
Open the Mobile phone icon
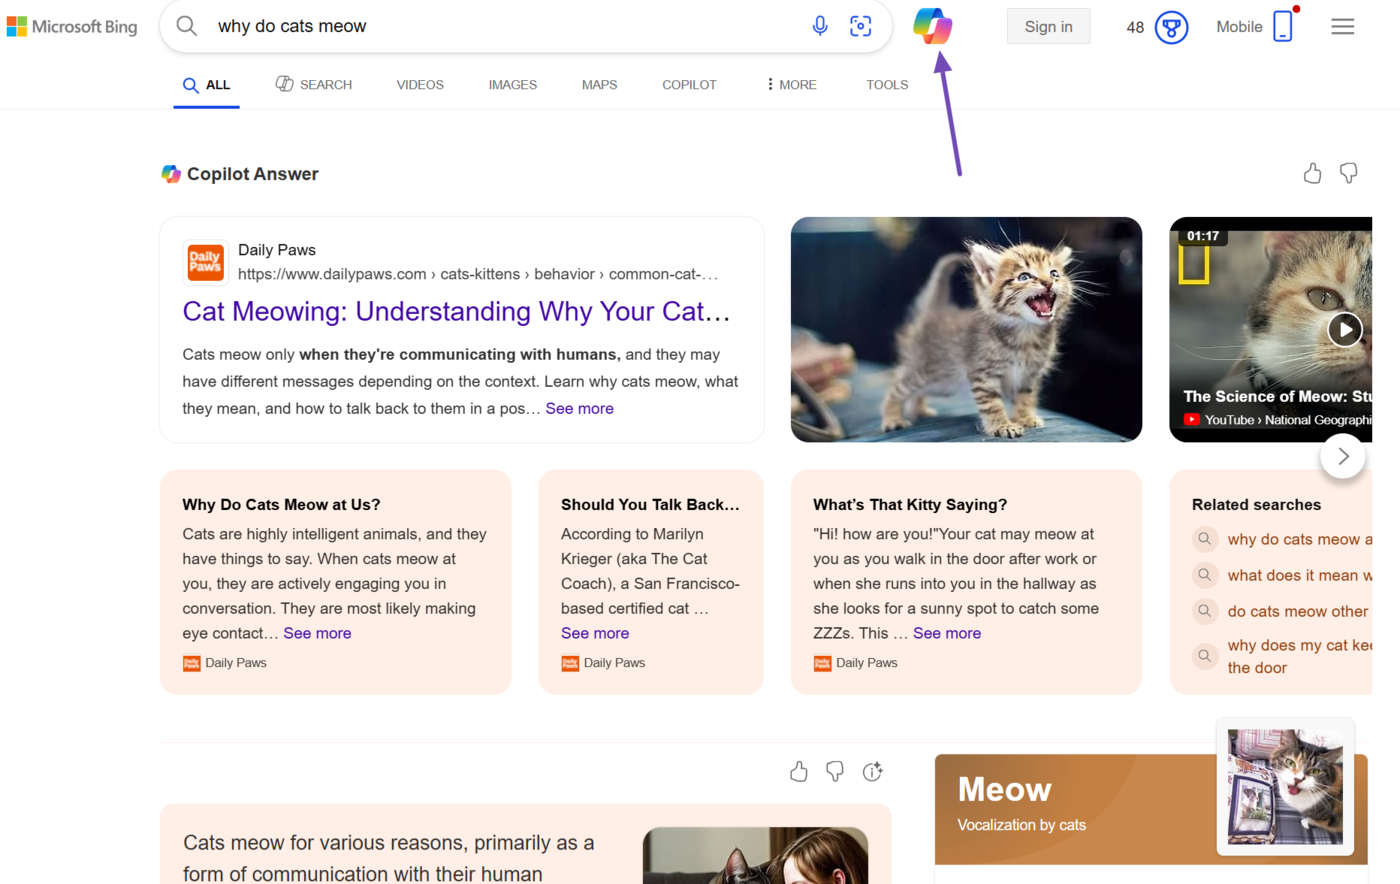coord(1283,27)
